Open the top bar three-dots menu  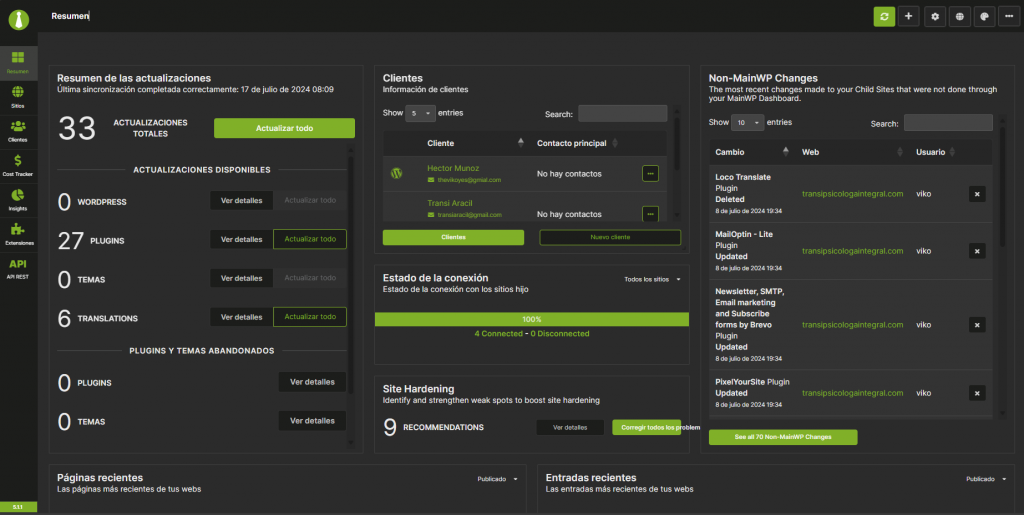1010,16
